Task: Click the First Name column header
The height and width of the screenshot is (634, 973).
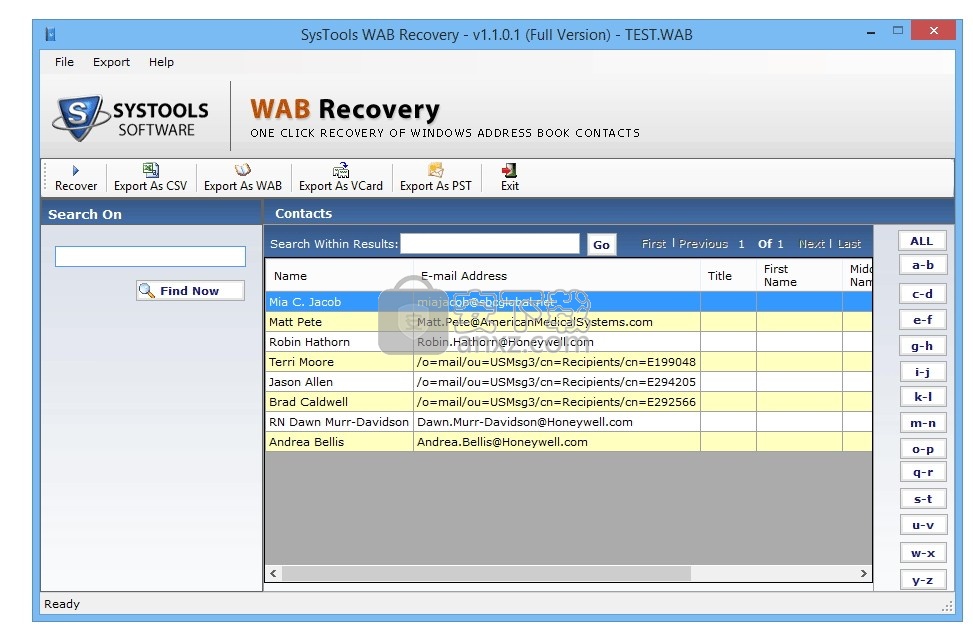Action: 799,275
